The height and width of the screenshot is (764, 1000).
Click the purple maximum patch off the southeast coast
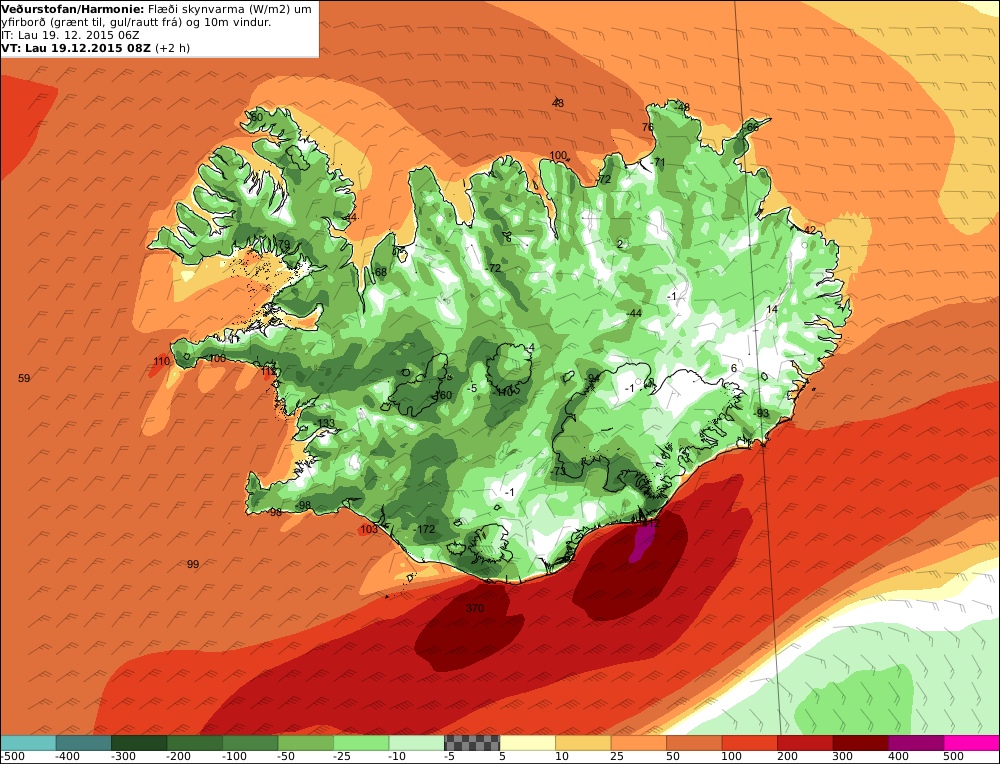click(643, 541)
